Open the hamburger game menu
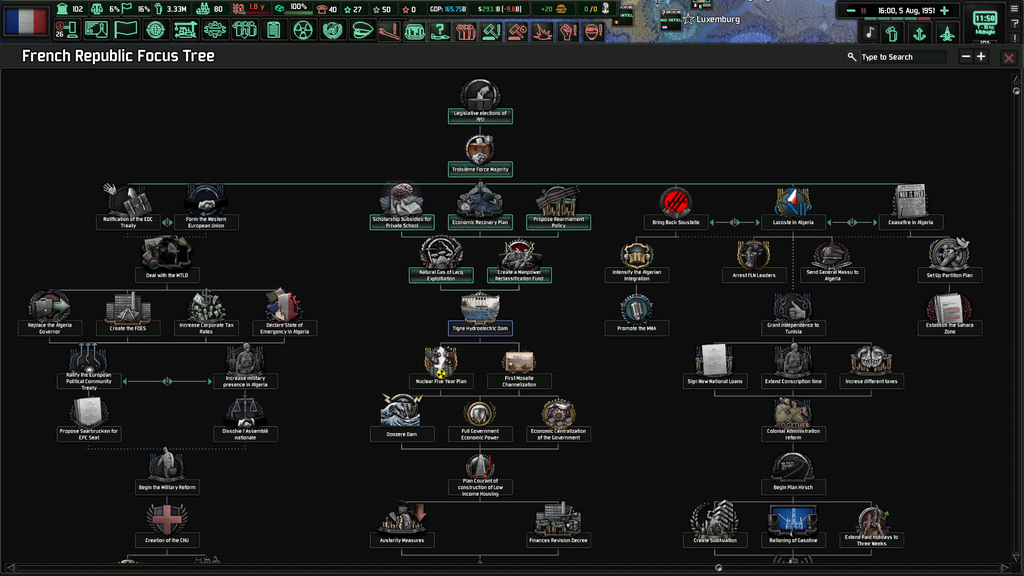Image resolution: width=1024 pixels, height=576 pixels. pyautogui.click(x=1015, y=8)
